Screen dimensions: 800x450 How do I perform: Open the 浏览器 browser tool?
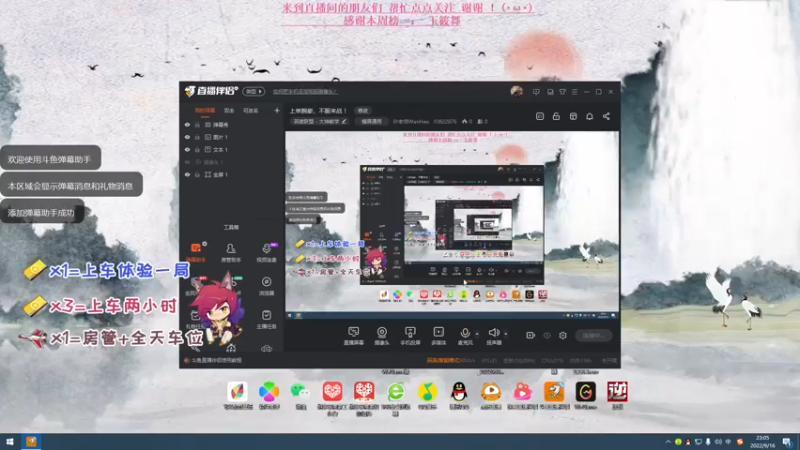[x=266, y=286]
